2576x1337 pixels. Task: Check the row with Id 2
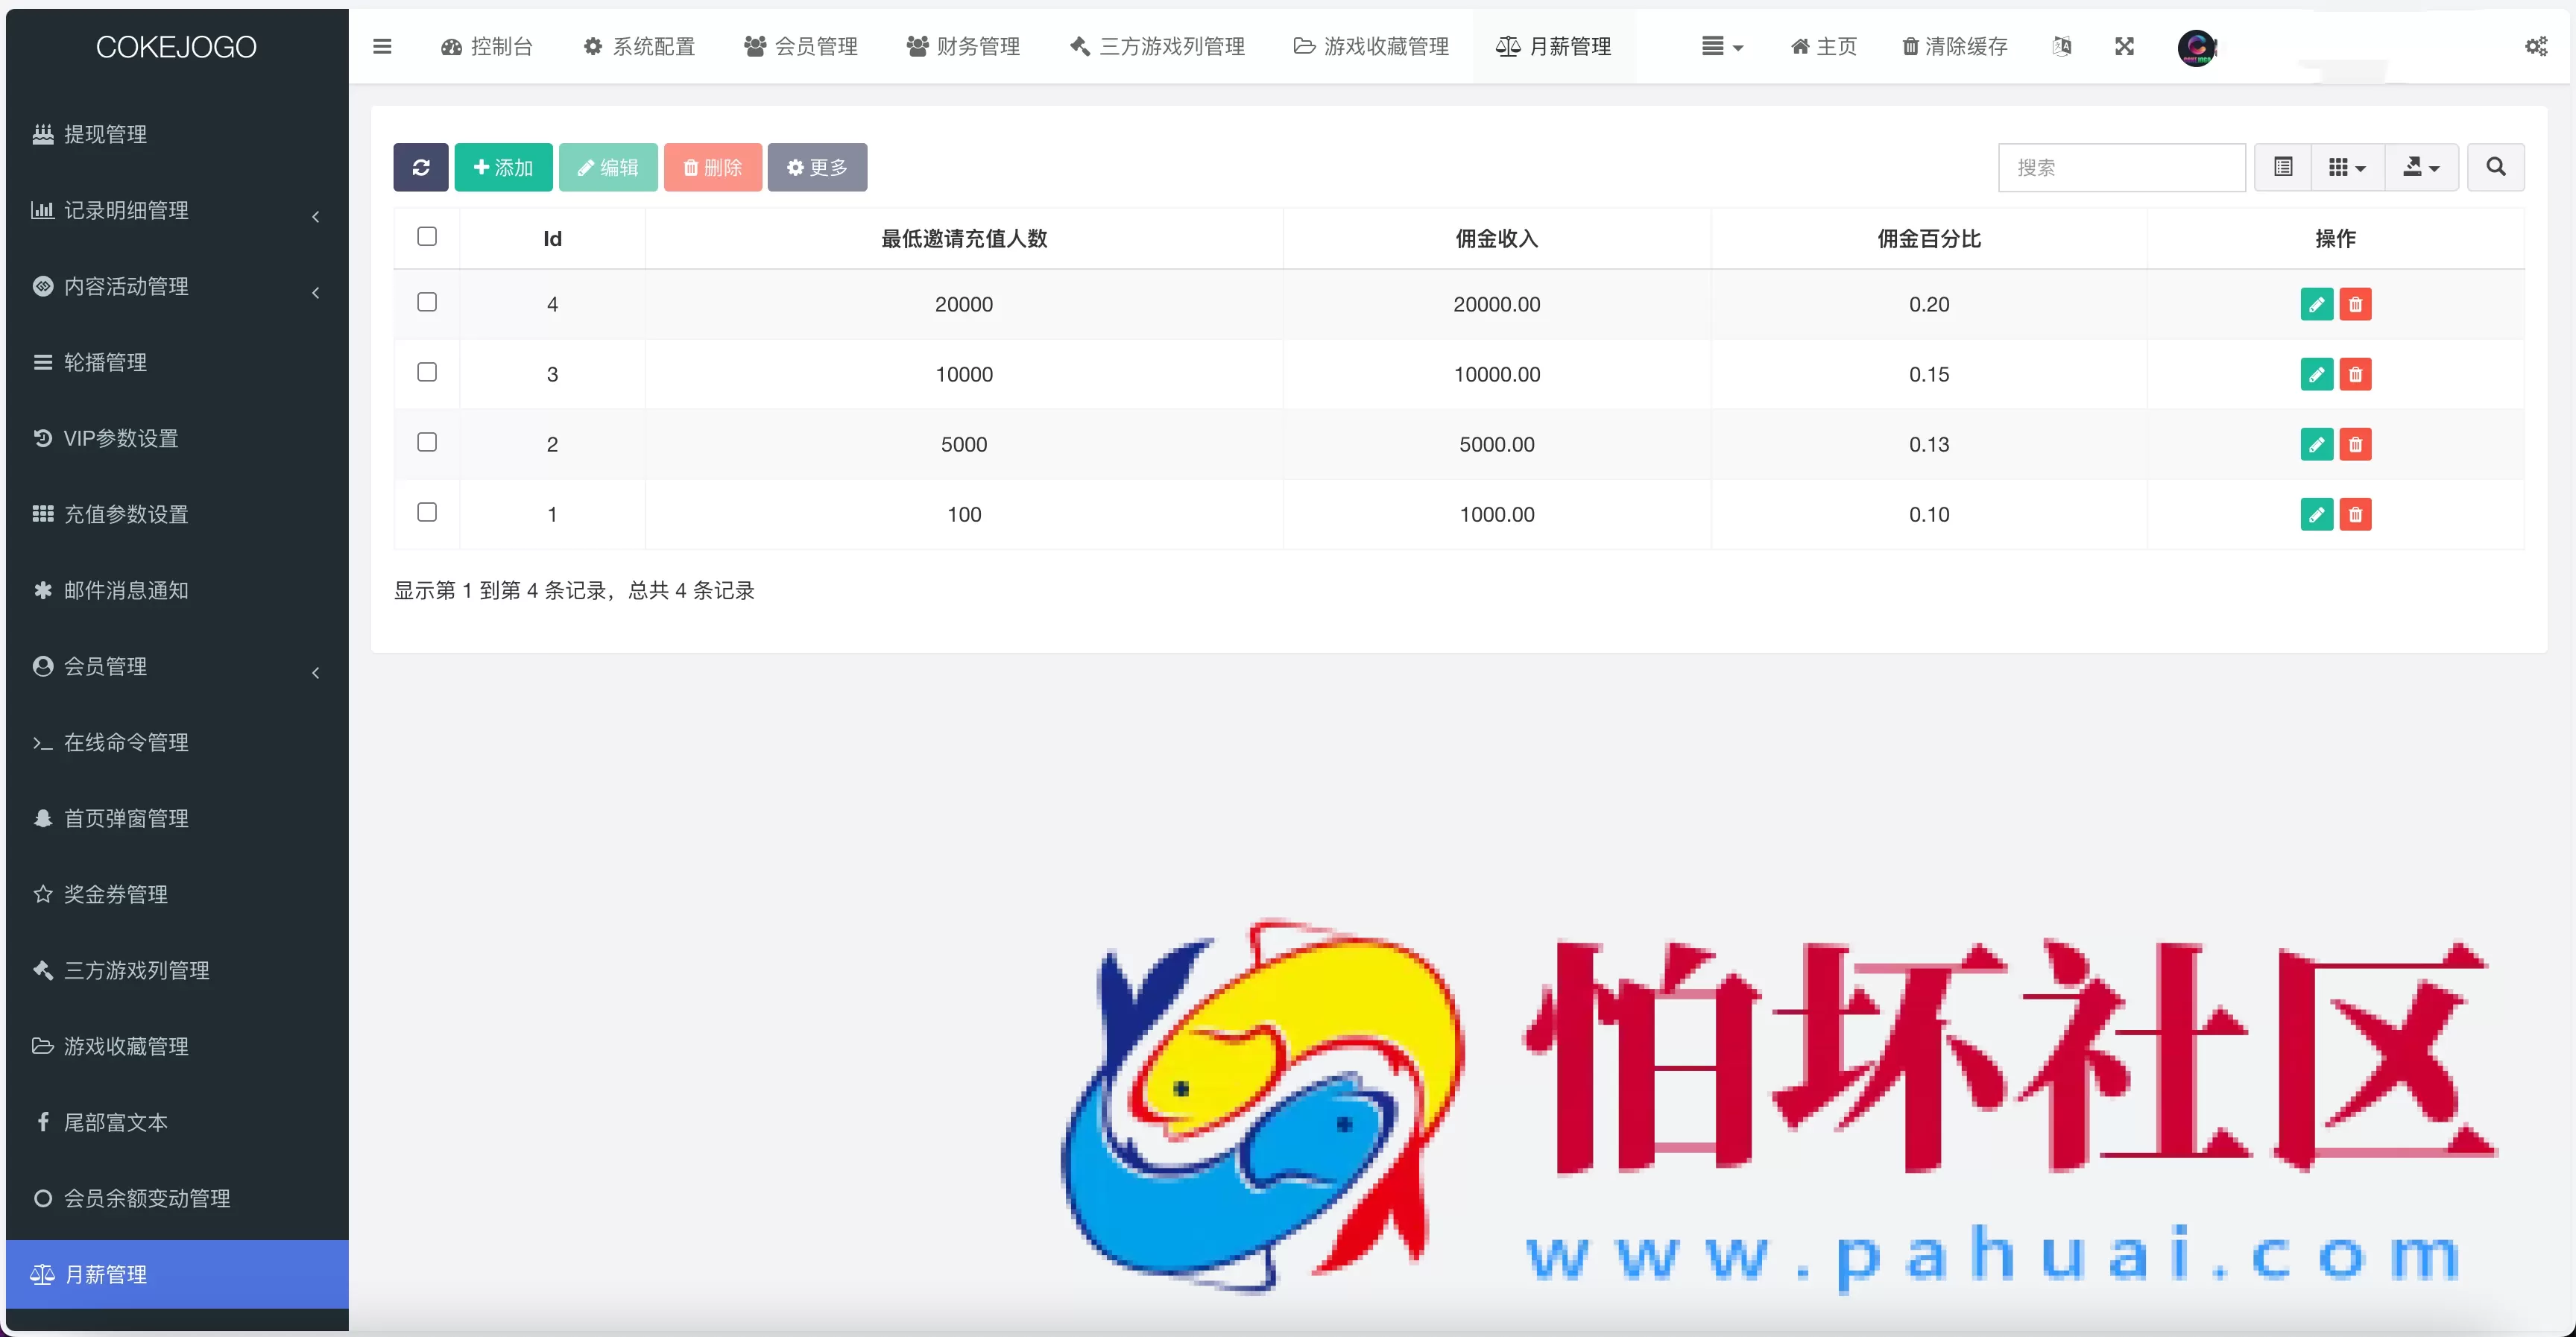(x=427, y=442)
